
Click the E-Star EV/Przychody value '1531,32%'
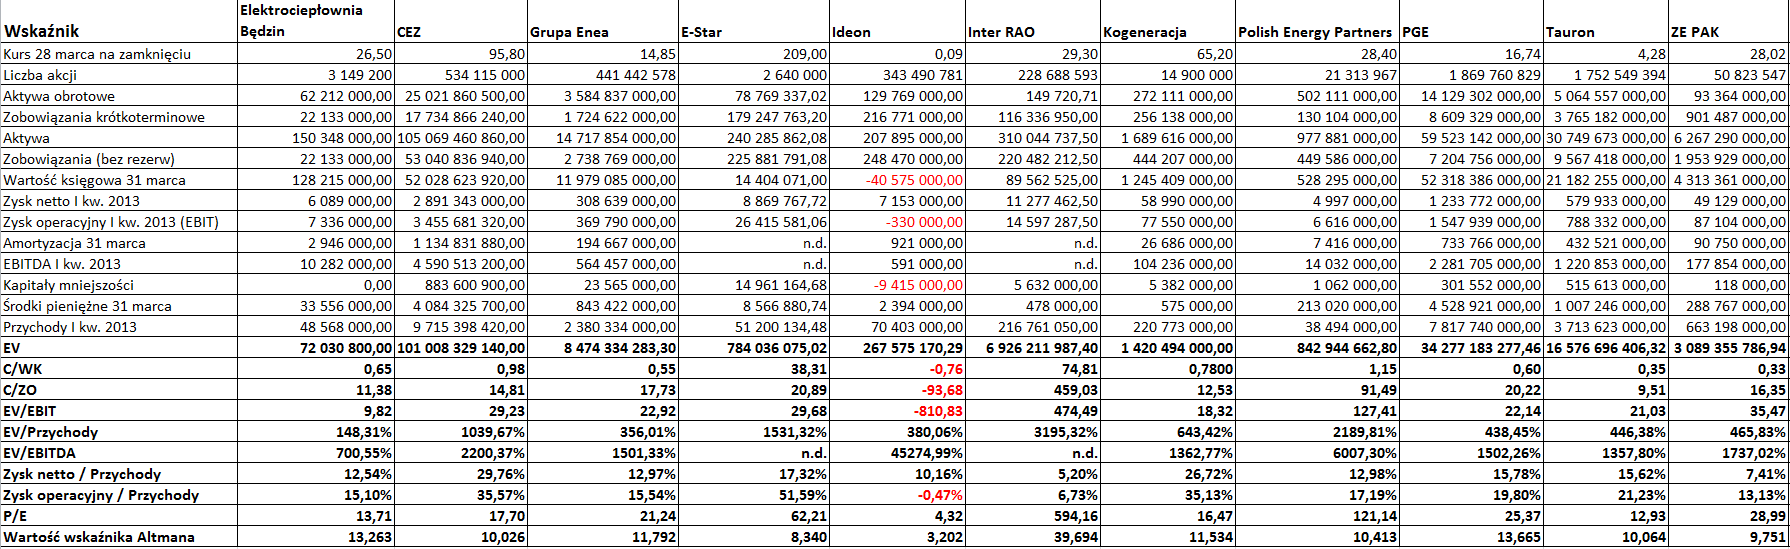click(x=797, y=432)
